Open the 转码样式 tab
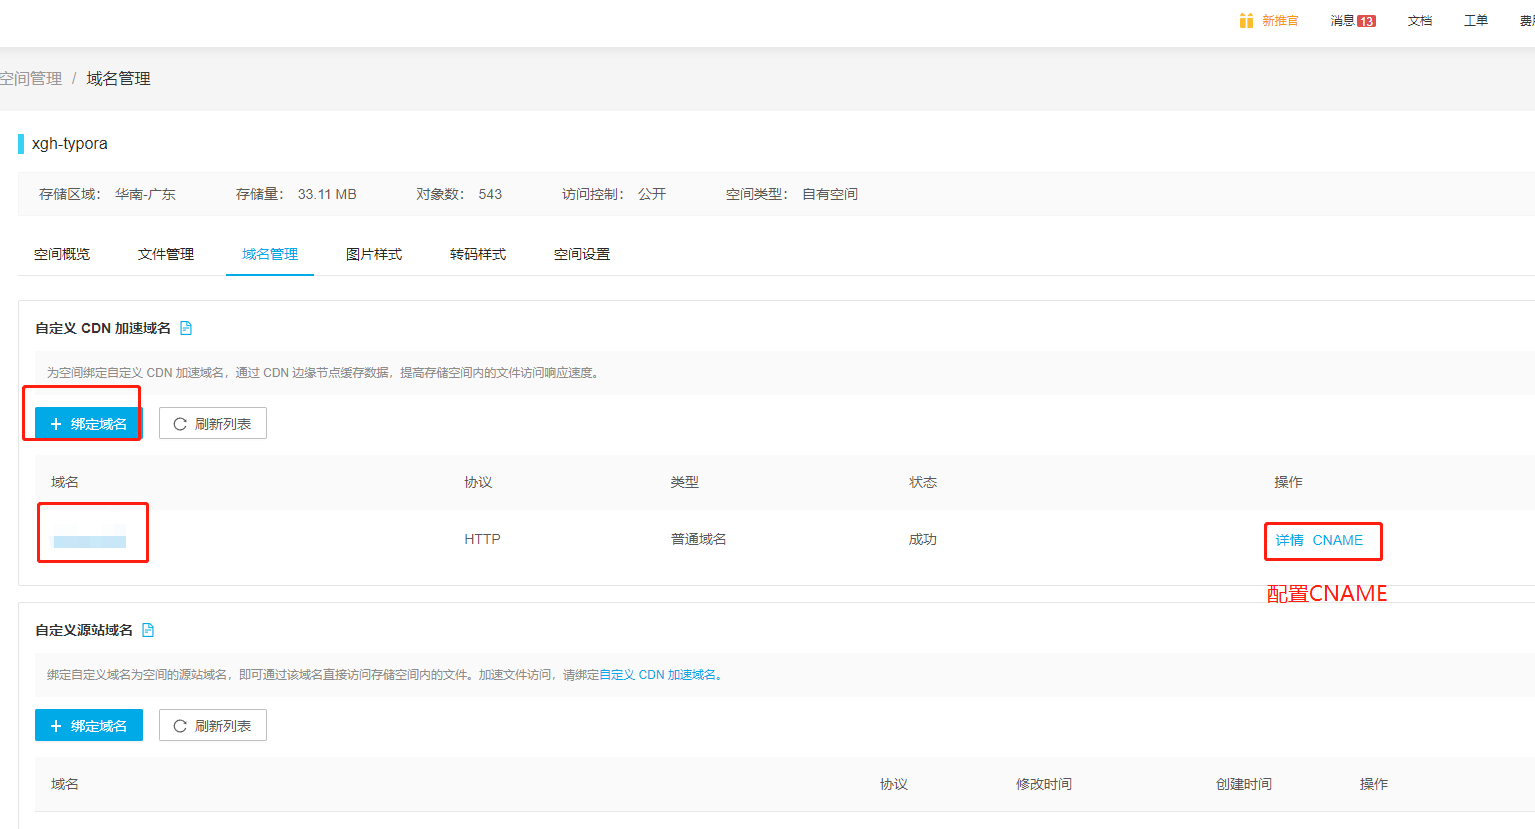Viewport: 1535px width, 829px height. click(478, 254)
